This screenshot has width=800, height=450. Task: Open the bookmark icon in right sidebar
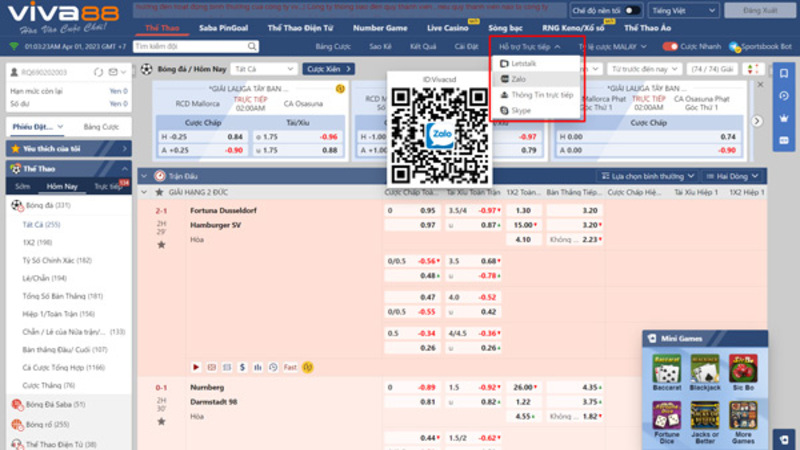[784, 73]
